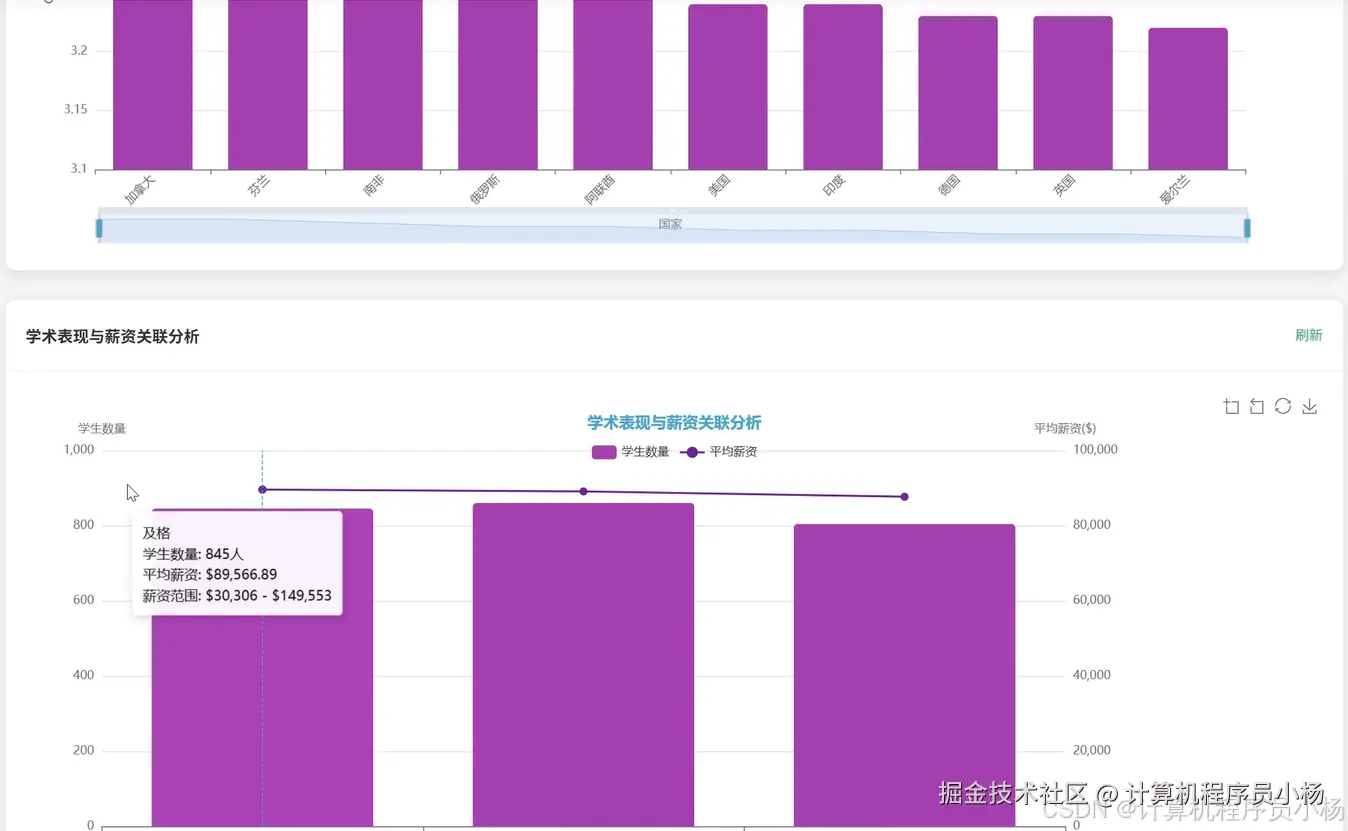This screenshot has height=831, width=1348.
Task: Click the 400 left axis value
Action: point(83,675)
